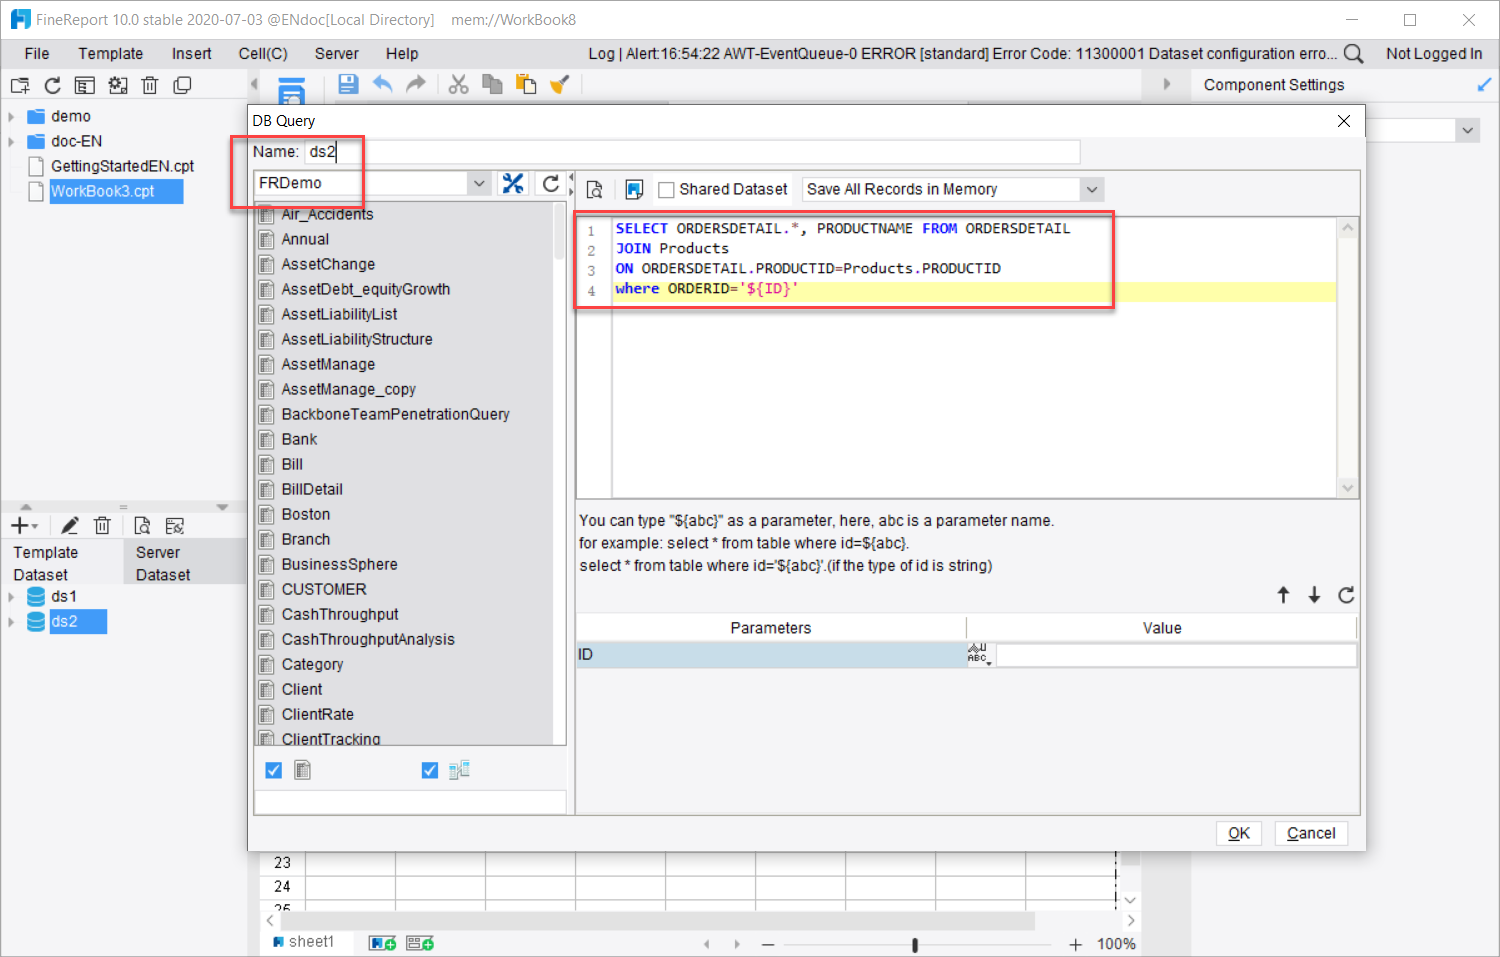Viewport: 1500px width, 957px height.
Task: Cancel the DB Query dialog
Action: pyautogui.click(x=1311, y=833)
